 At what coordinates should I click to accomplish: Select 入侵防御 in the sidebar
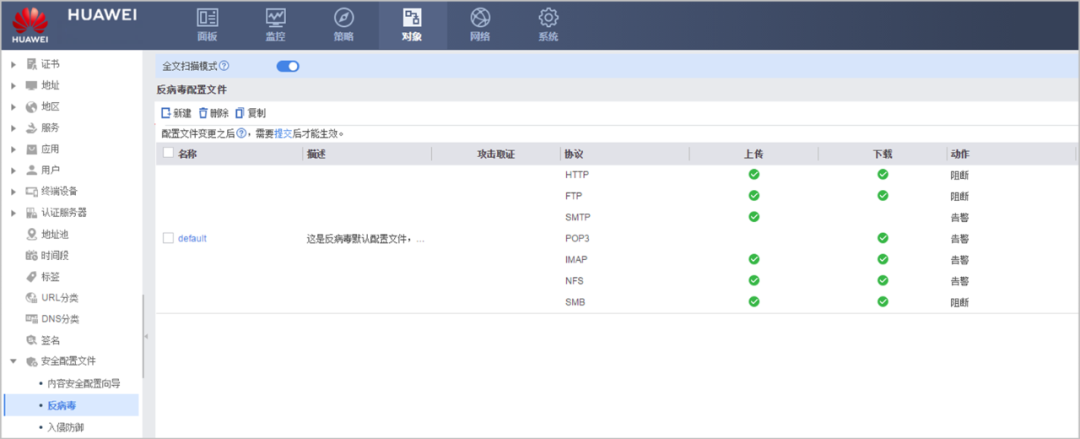68,428
